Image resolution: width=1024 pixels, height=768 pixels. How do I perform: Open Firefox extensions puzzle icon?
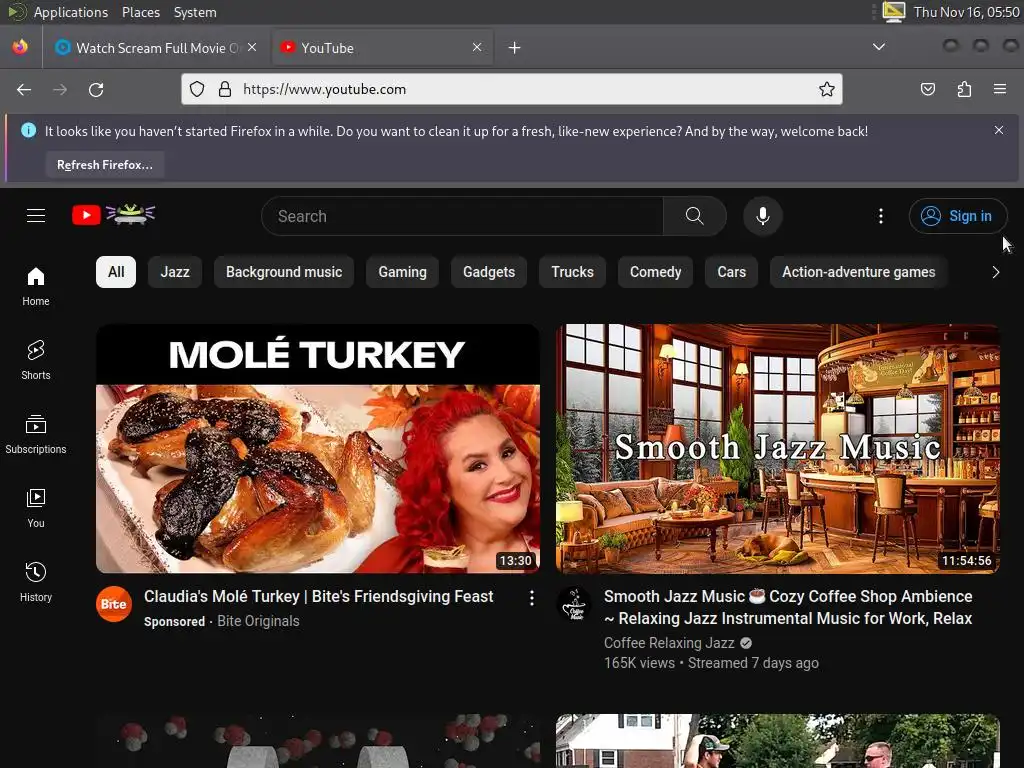964,89
